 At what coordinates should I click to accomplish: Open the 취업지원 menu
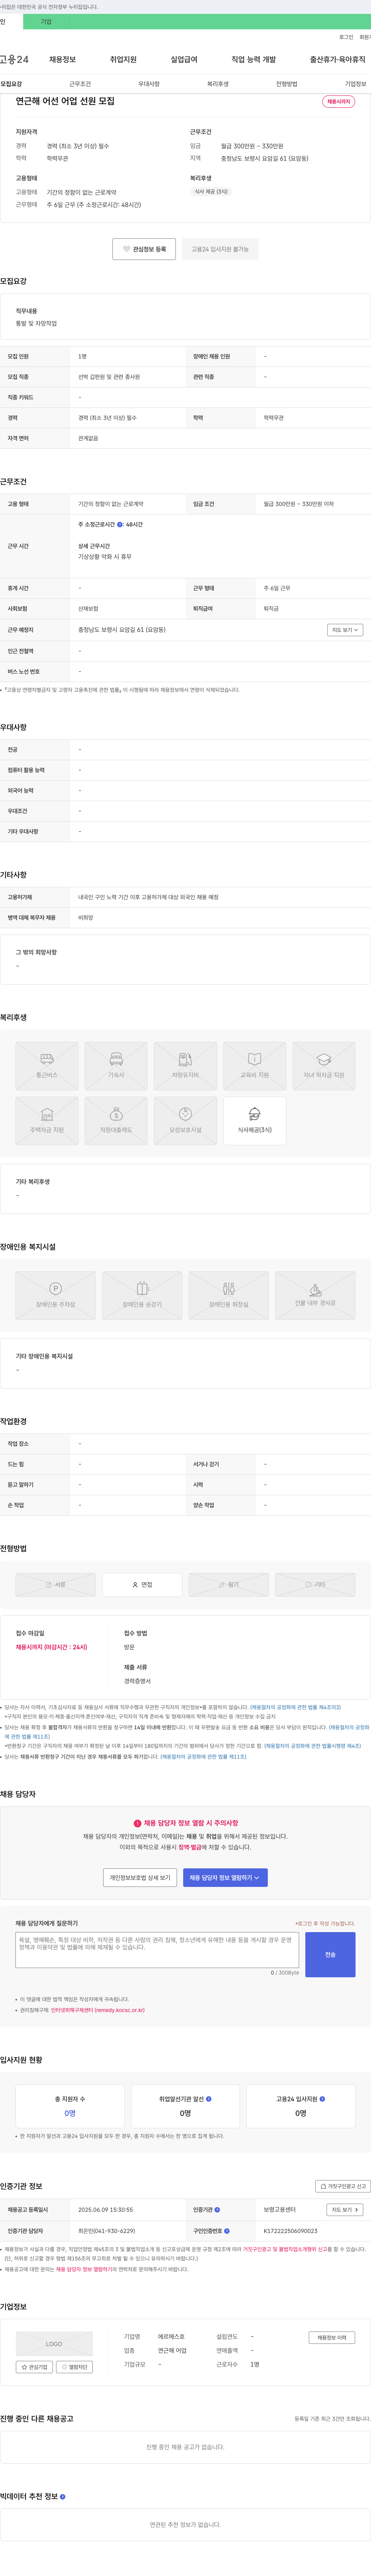tap(123, 60)
